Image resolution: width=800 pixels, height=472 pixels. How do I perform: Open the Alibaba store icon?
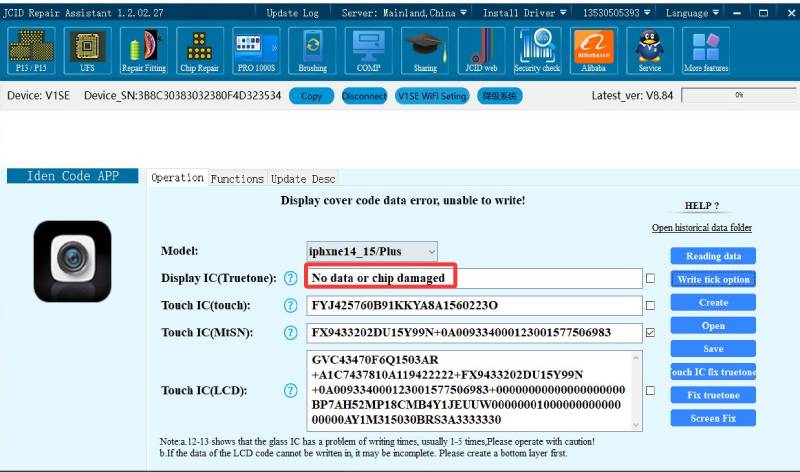tap(593, 51)
